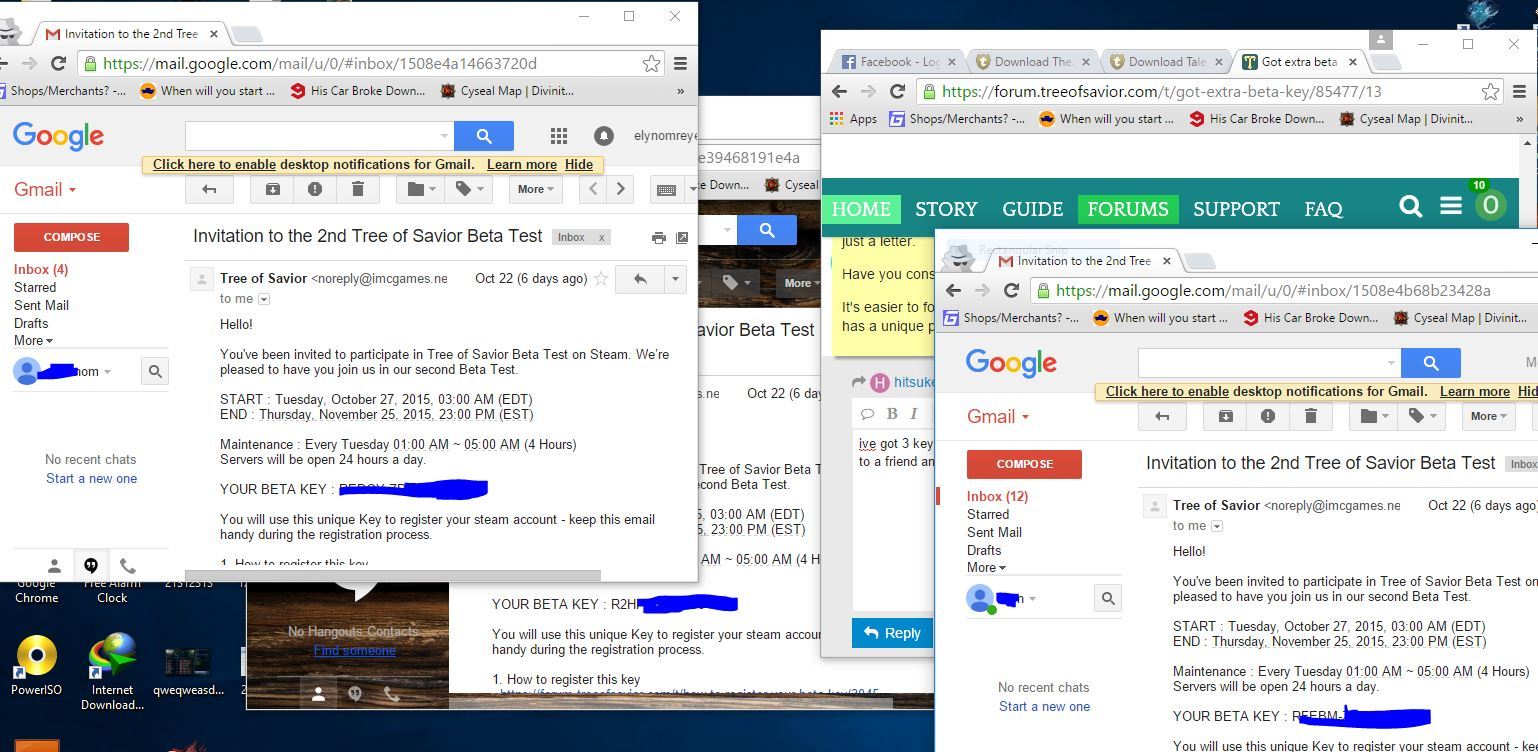Open the PowerISO desktop icon
Image resolution: width=1538 pixels, height=752 pixels.
pos(37,661)
